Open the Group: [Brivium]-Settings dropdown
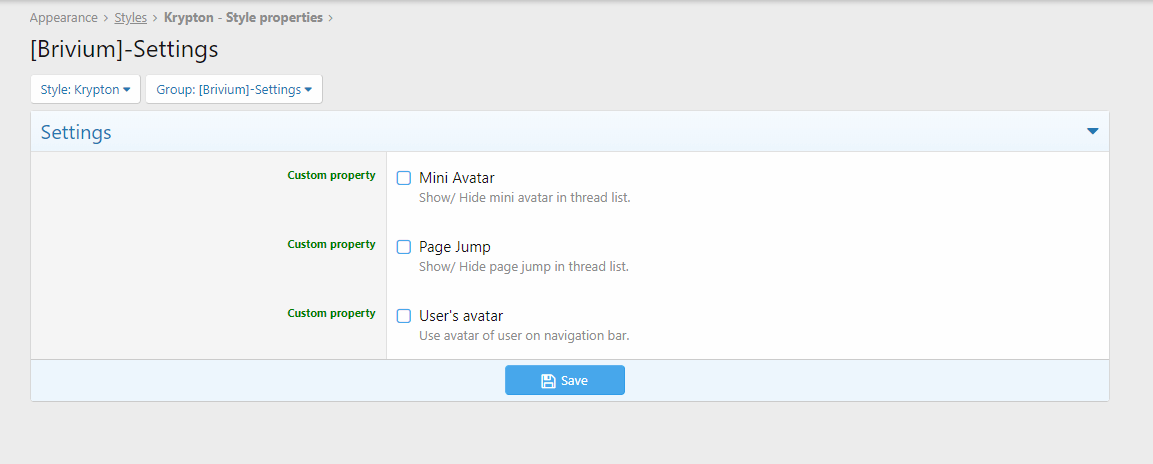 coord(234,90)
